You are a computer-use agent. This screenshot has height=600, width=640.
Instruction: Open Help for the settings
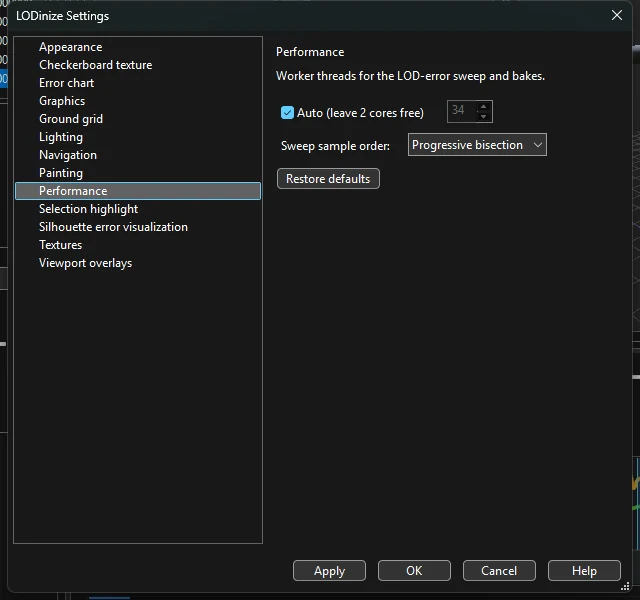584,571
